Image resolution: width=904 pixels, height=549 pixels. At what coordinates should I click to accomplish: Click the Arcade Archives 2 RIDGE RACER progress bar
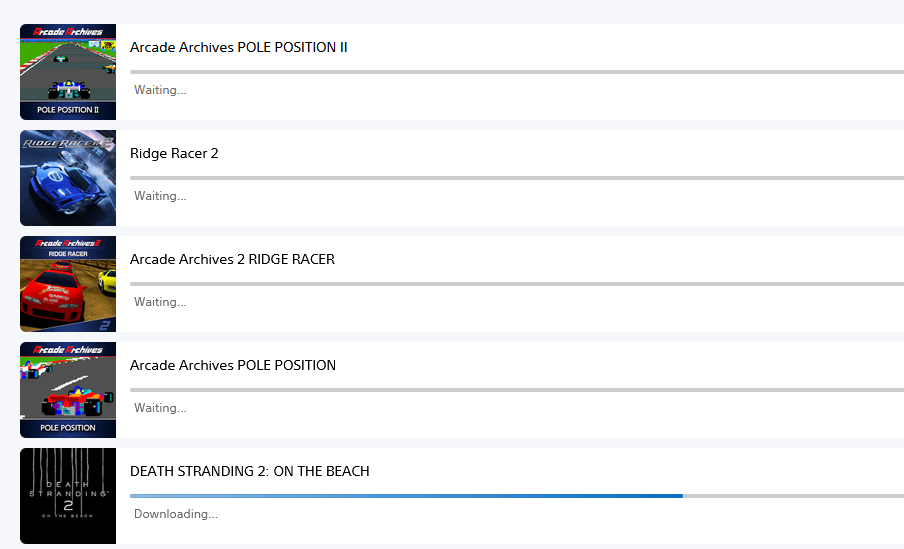(x=517, y=284)
